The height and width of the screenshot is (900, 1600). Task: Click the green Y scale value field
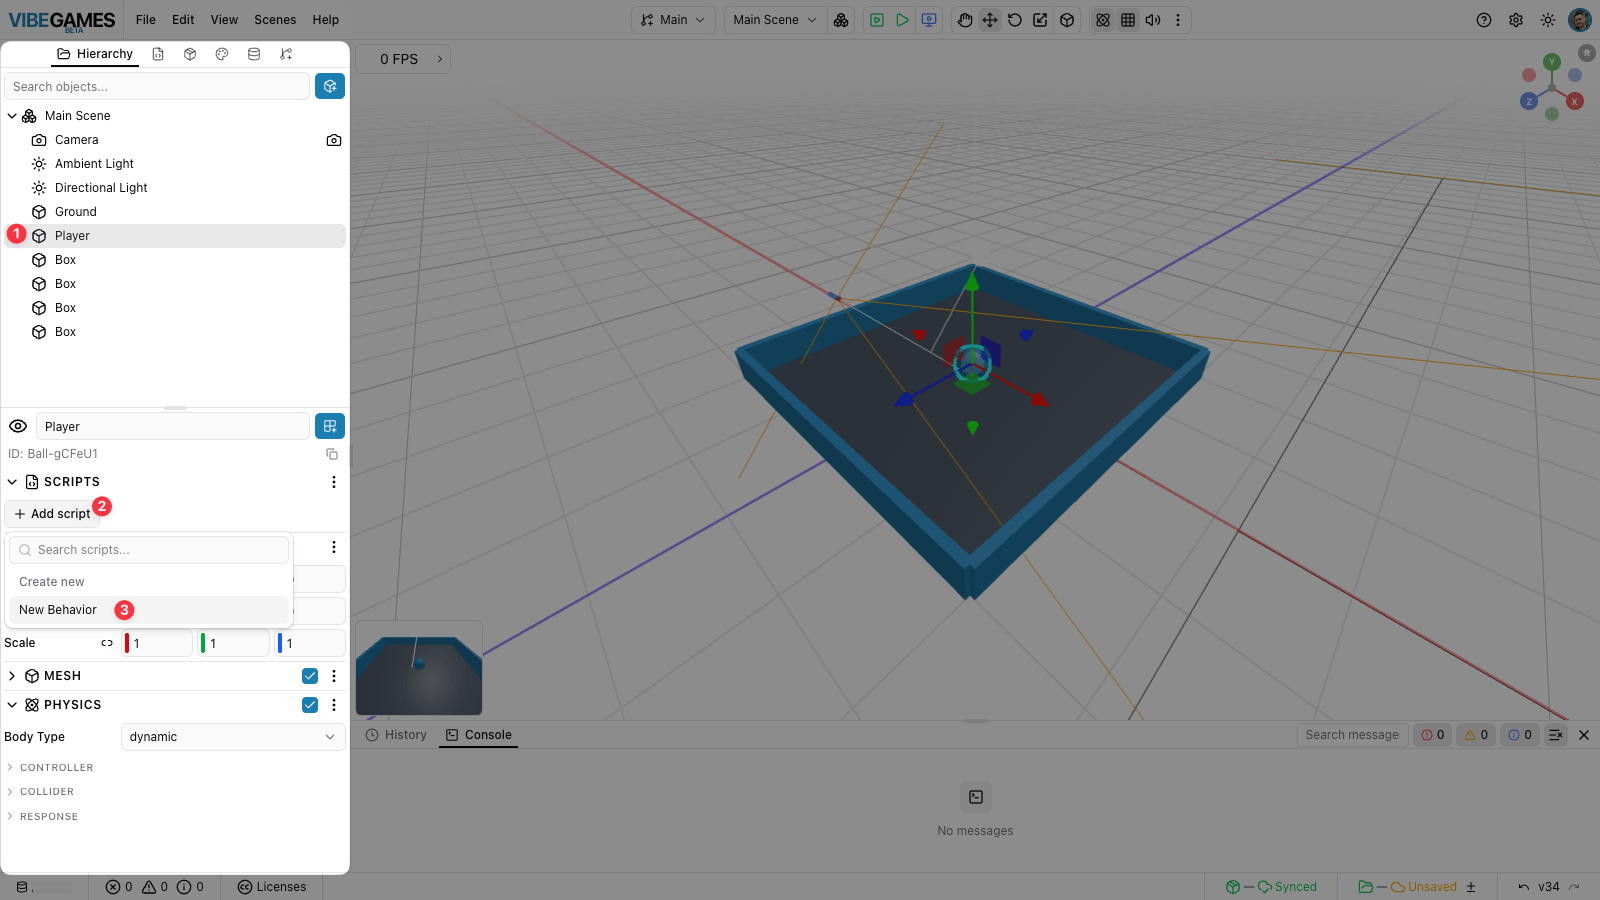pyautogui.click(x=233, y=643)
